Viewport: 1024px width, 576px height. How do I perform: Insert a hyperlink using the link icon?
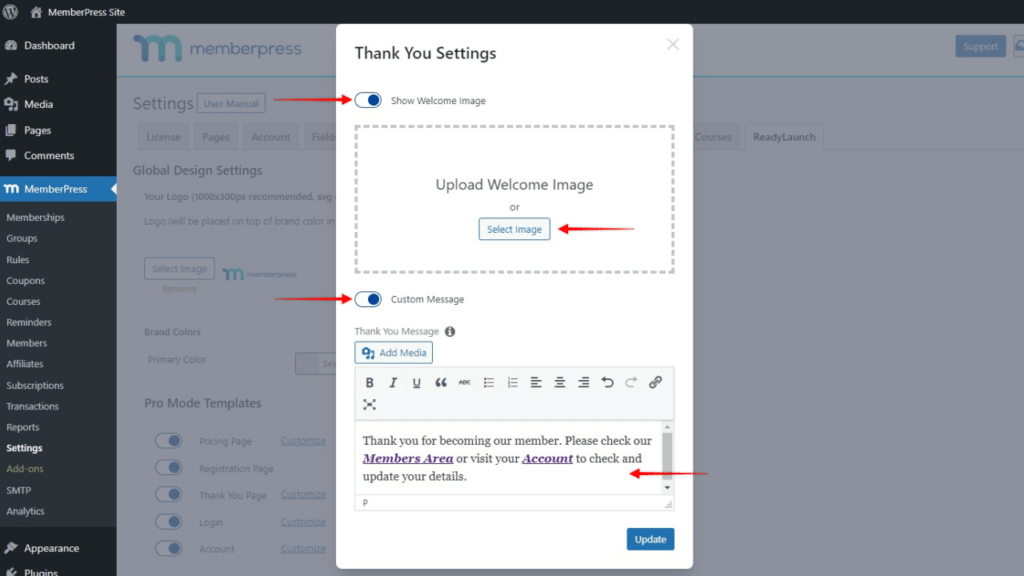(656, 382)
